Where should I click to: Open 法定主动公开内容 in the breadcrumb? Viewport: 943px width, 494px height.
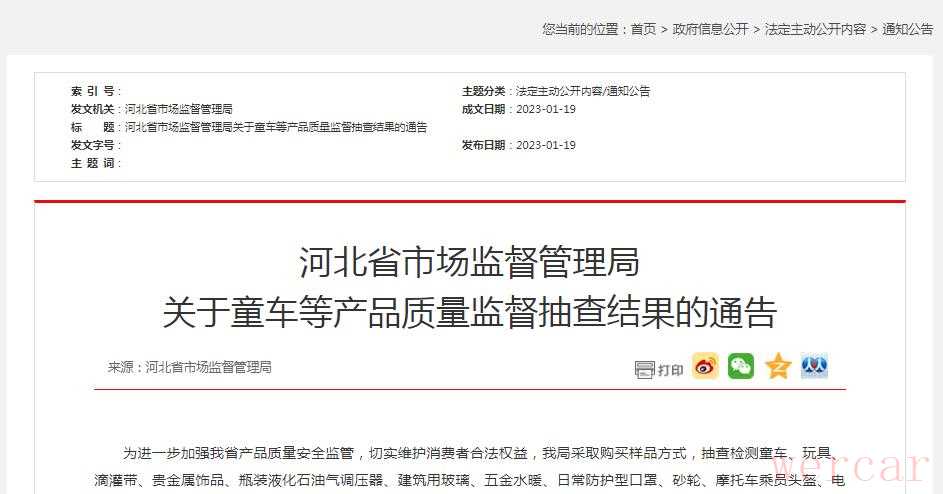816,29
